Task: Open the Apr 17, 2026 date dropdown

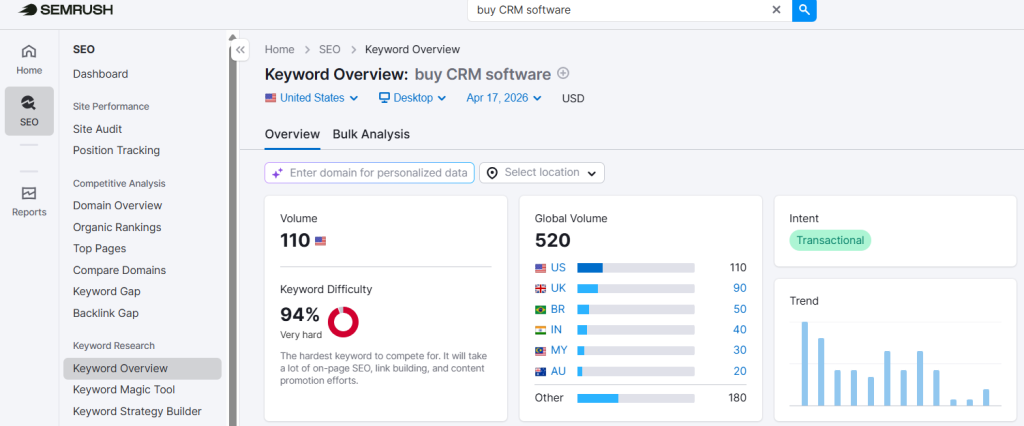Action: (x=504, y=98)
